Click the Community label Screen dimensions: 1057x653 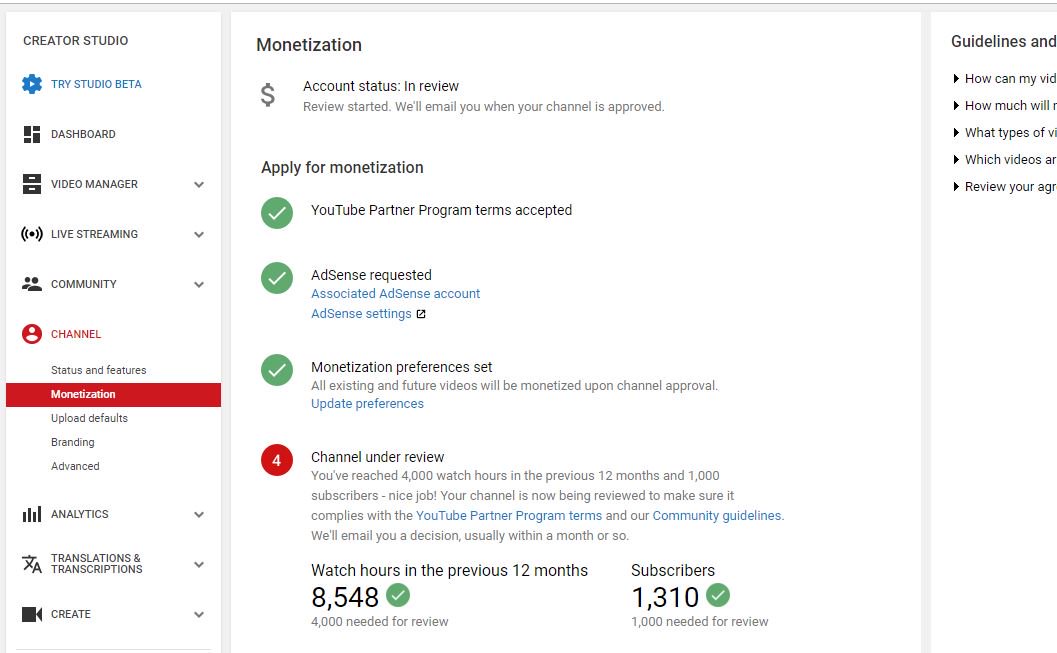click(84, 284)
